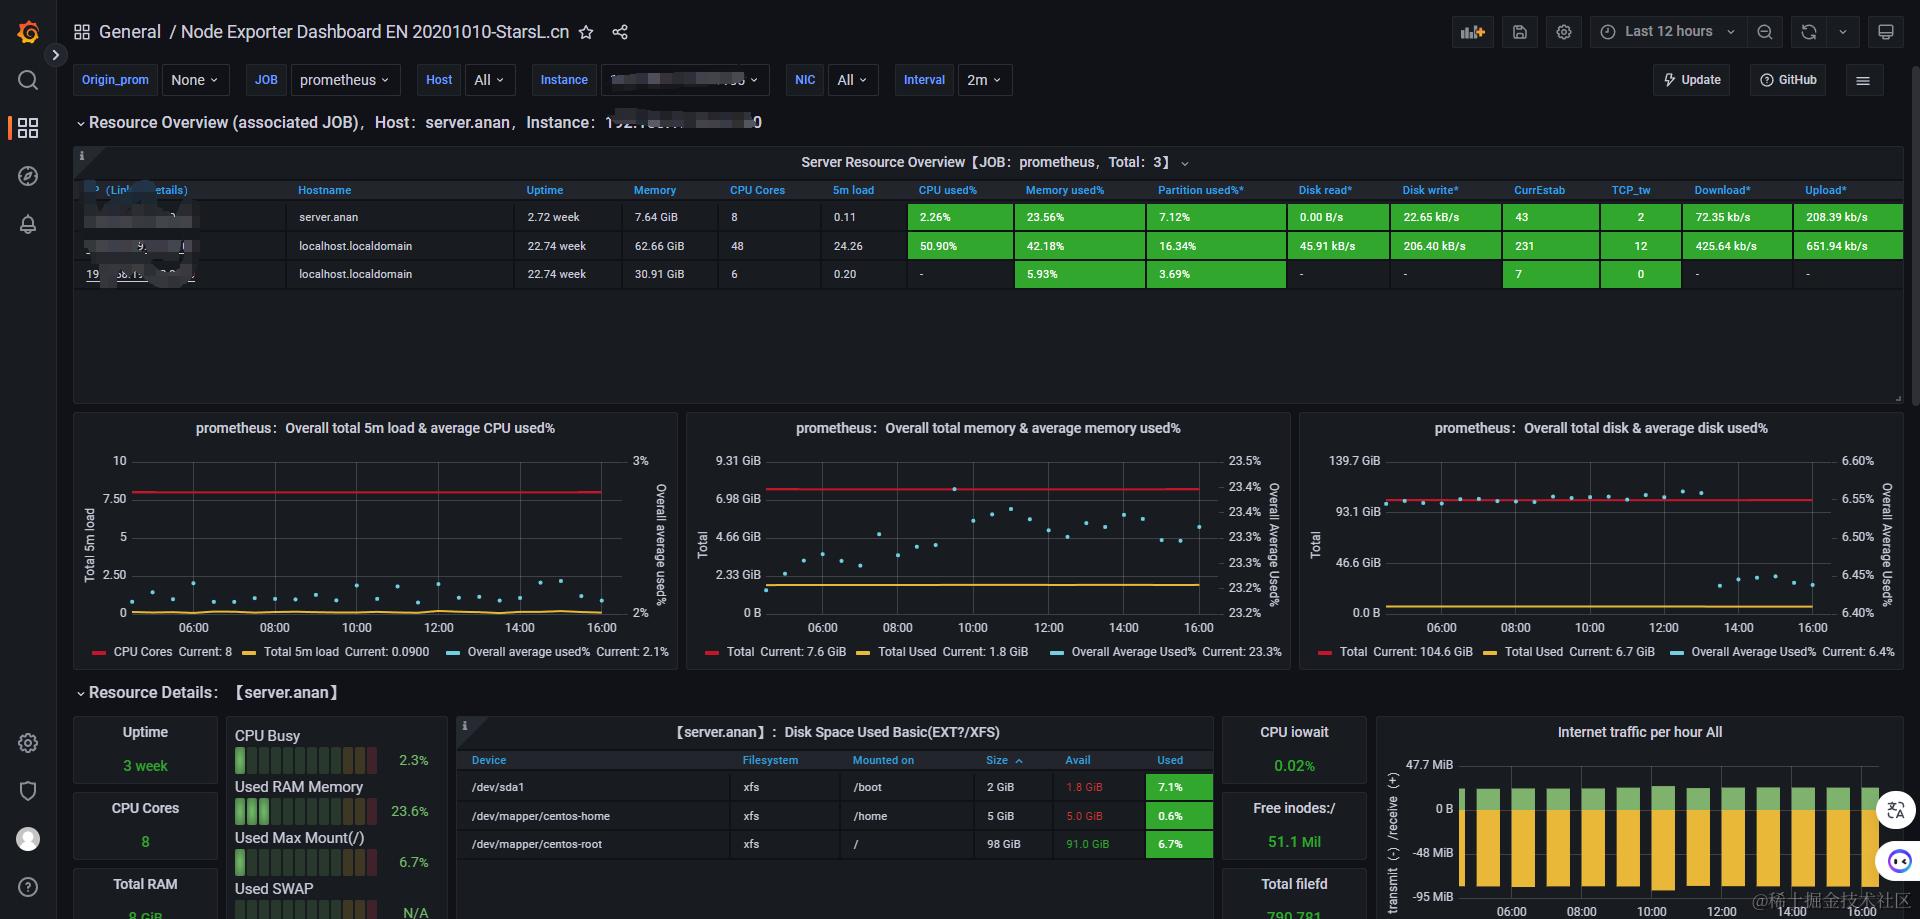Click the /dev/mapper/centos-home device row
The height and width of the screenshot is (919, 1920).
pos(835,816)
